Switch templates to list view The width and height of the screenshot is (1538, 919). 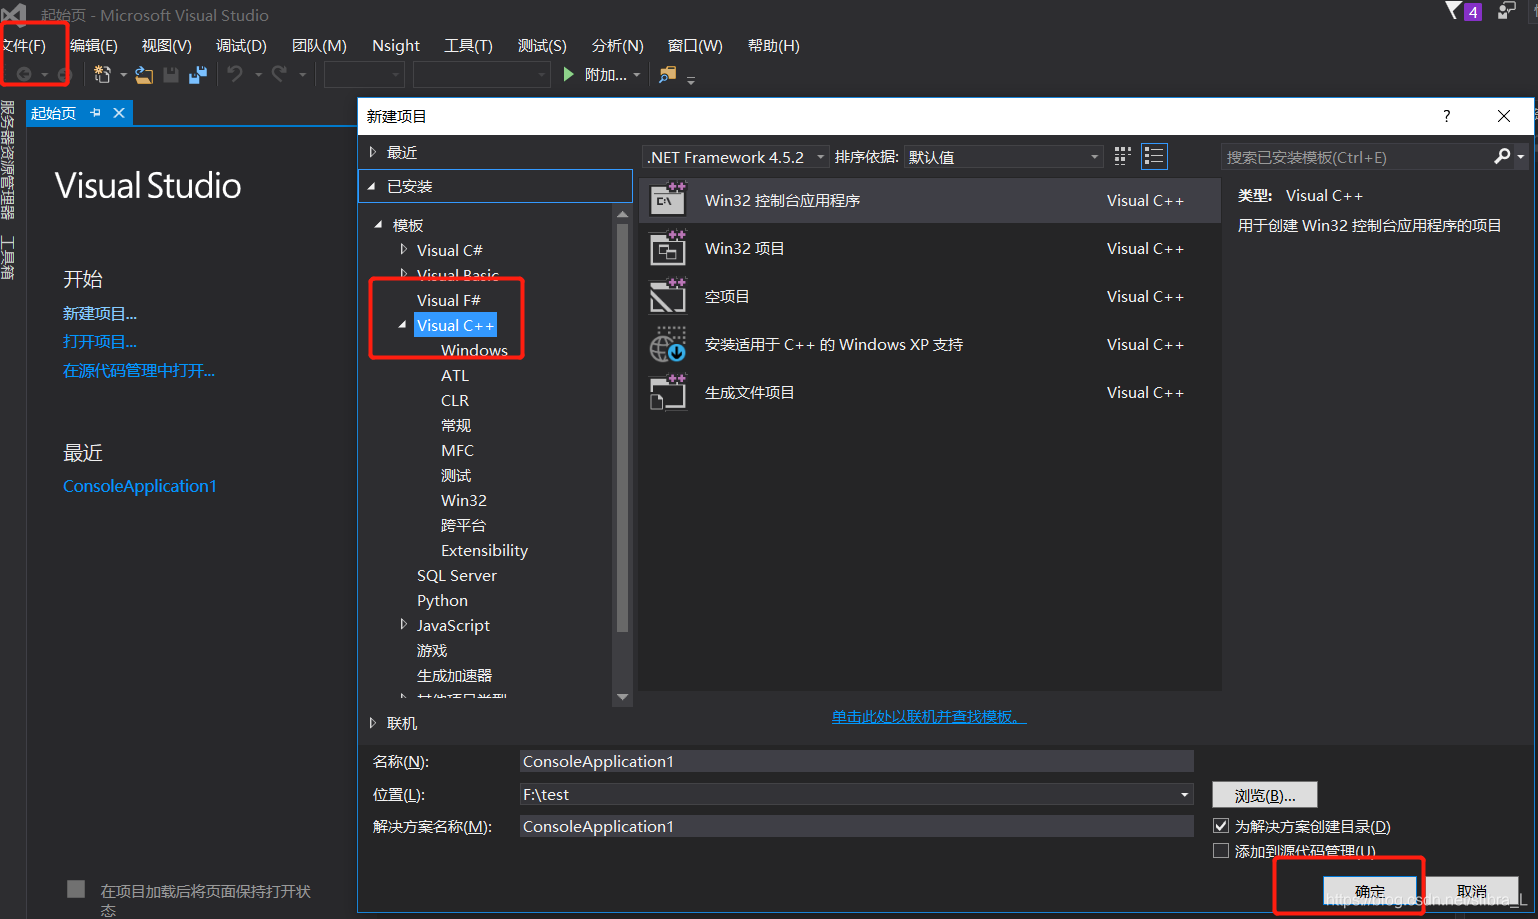(1154, 156)
